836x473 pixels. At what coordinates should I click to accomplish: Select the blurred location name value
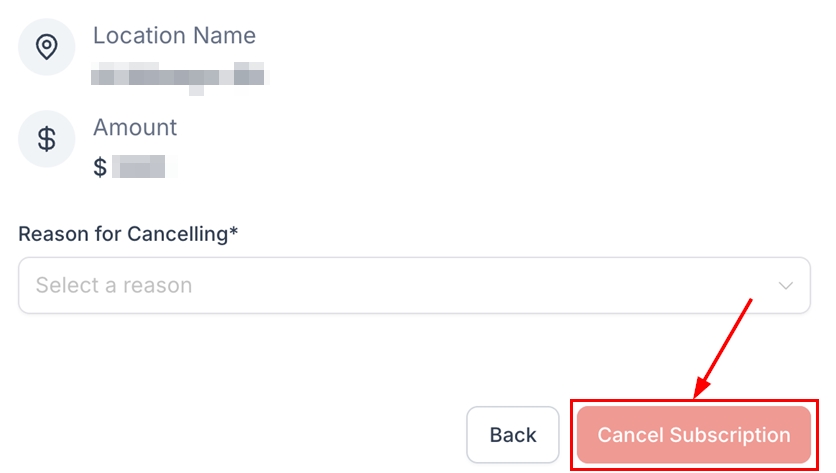pos(180,75)
